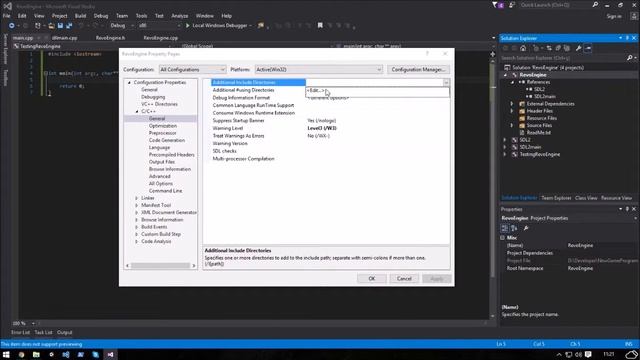This screenshot has height=360, width=640.
Task: Expand the Build Events node
Action: [x=136, y=227]
